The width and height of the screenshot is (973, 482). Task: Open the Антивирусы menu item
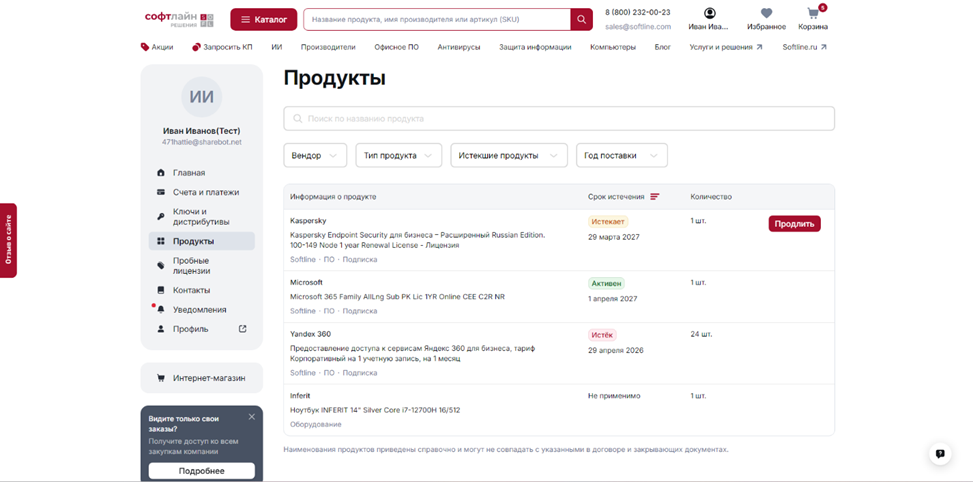(459, 47)
